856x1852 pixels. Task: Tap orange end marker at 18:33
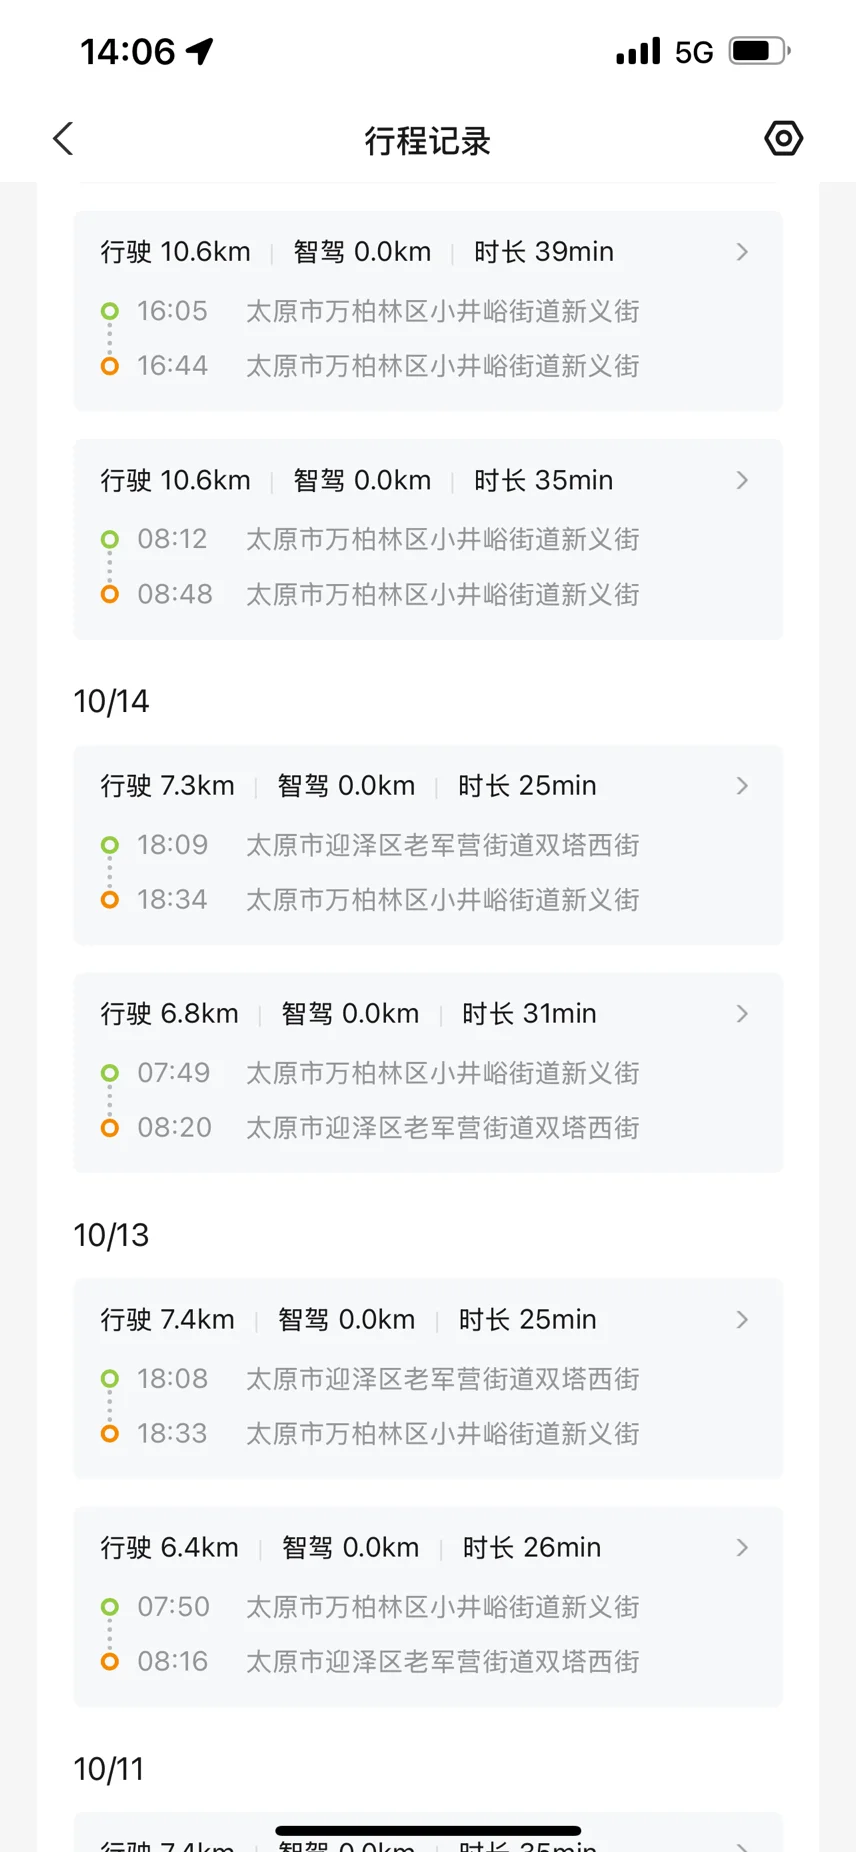click(x=110, y=1434)
